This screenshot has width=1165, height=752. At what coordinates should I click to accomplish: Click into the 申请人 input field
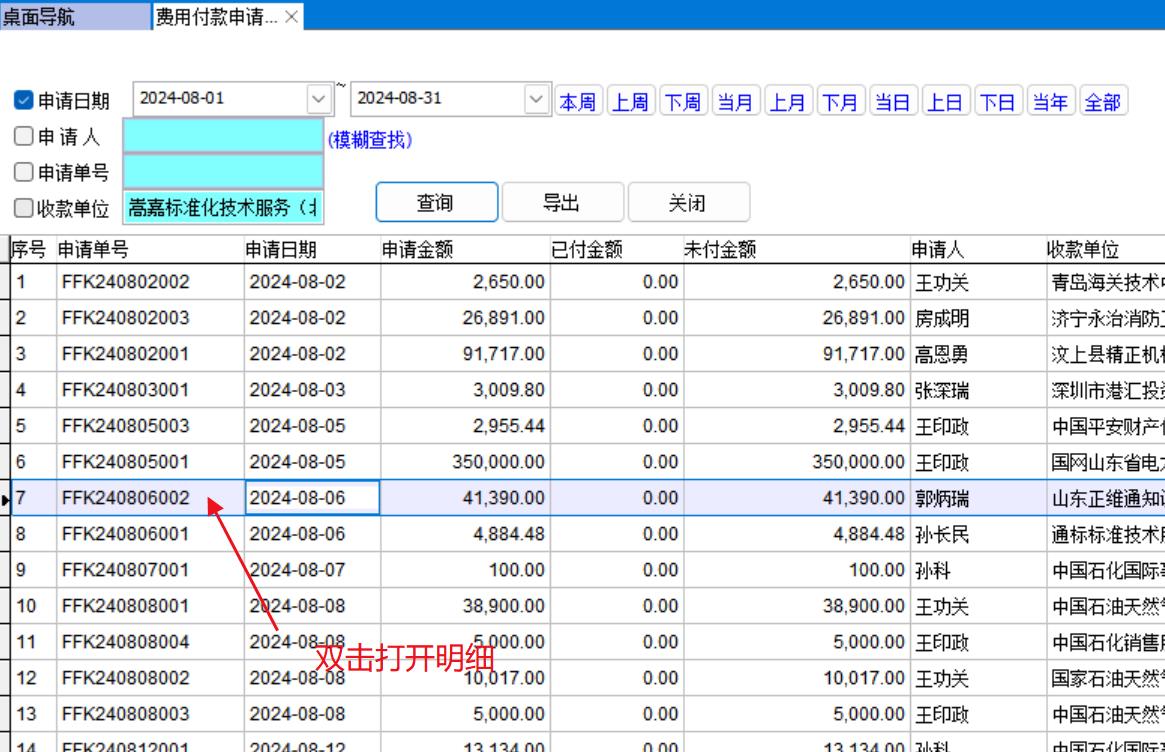click(x=223, y=137)
